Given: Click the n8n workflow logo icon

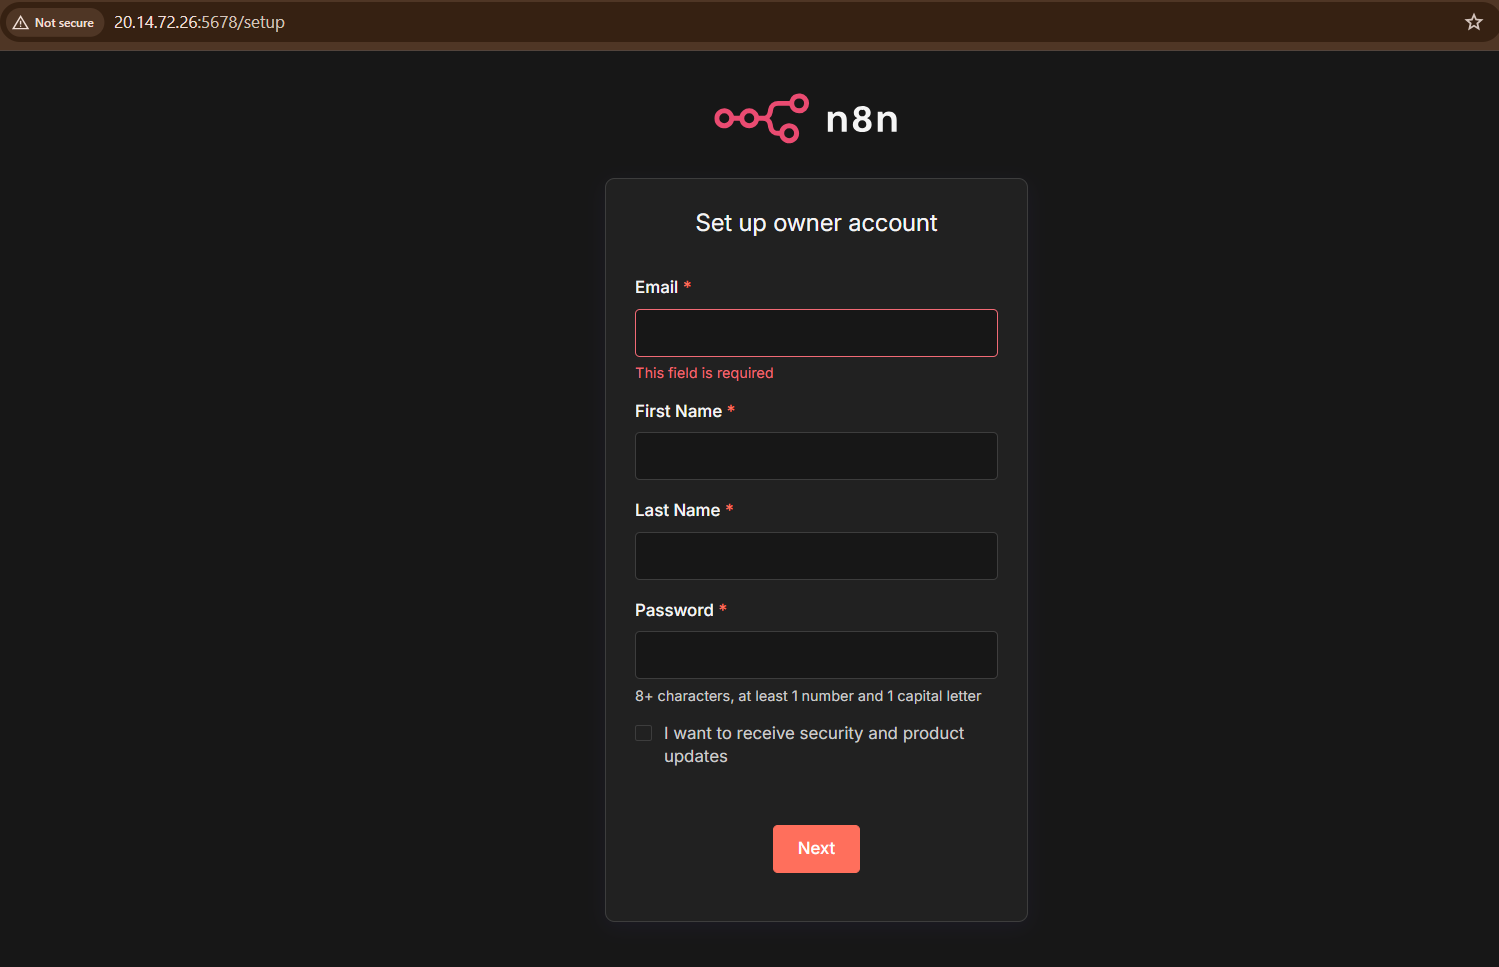Looking at the screenshot, I should pyautogui.click(x=761, y=119).
